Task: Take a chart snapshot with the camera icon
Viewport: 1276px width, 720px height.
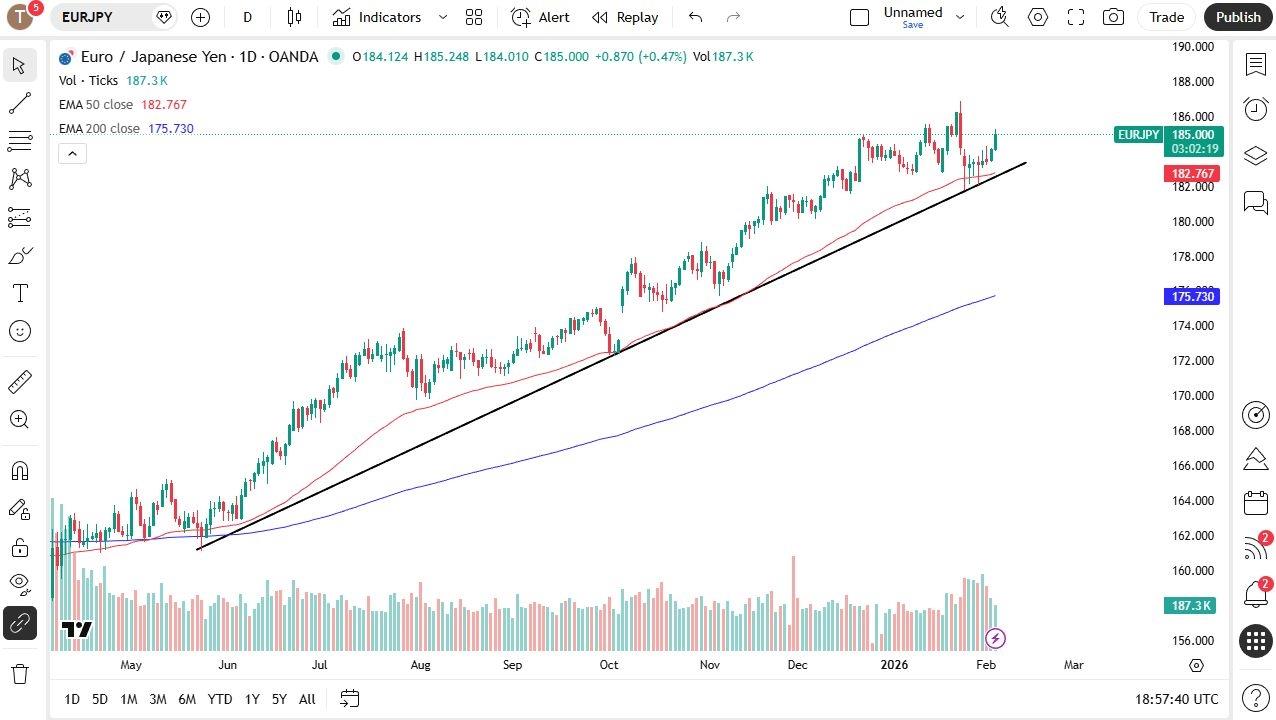Action: [1114, 17]
